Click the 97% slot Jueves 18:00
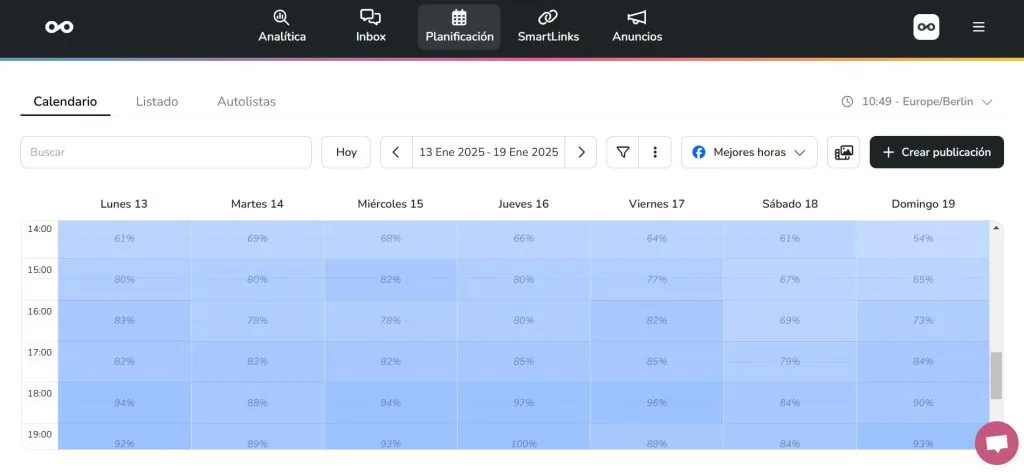1024x472 pixels. 524,403
